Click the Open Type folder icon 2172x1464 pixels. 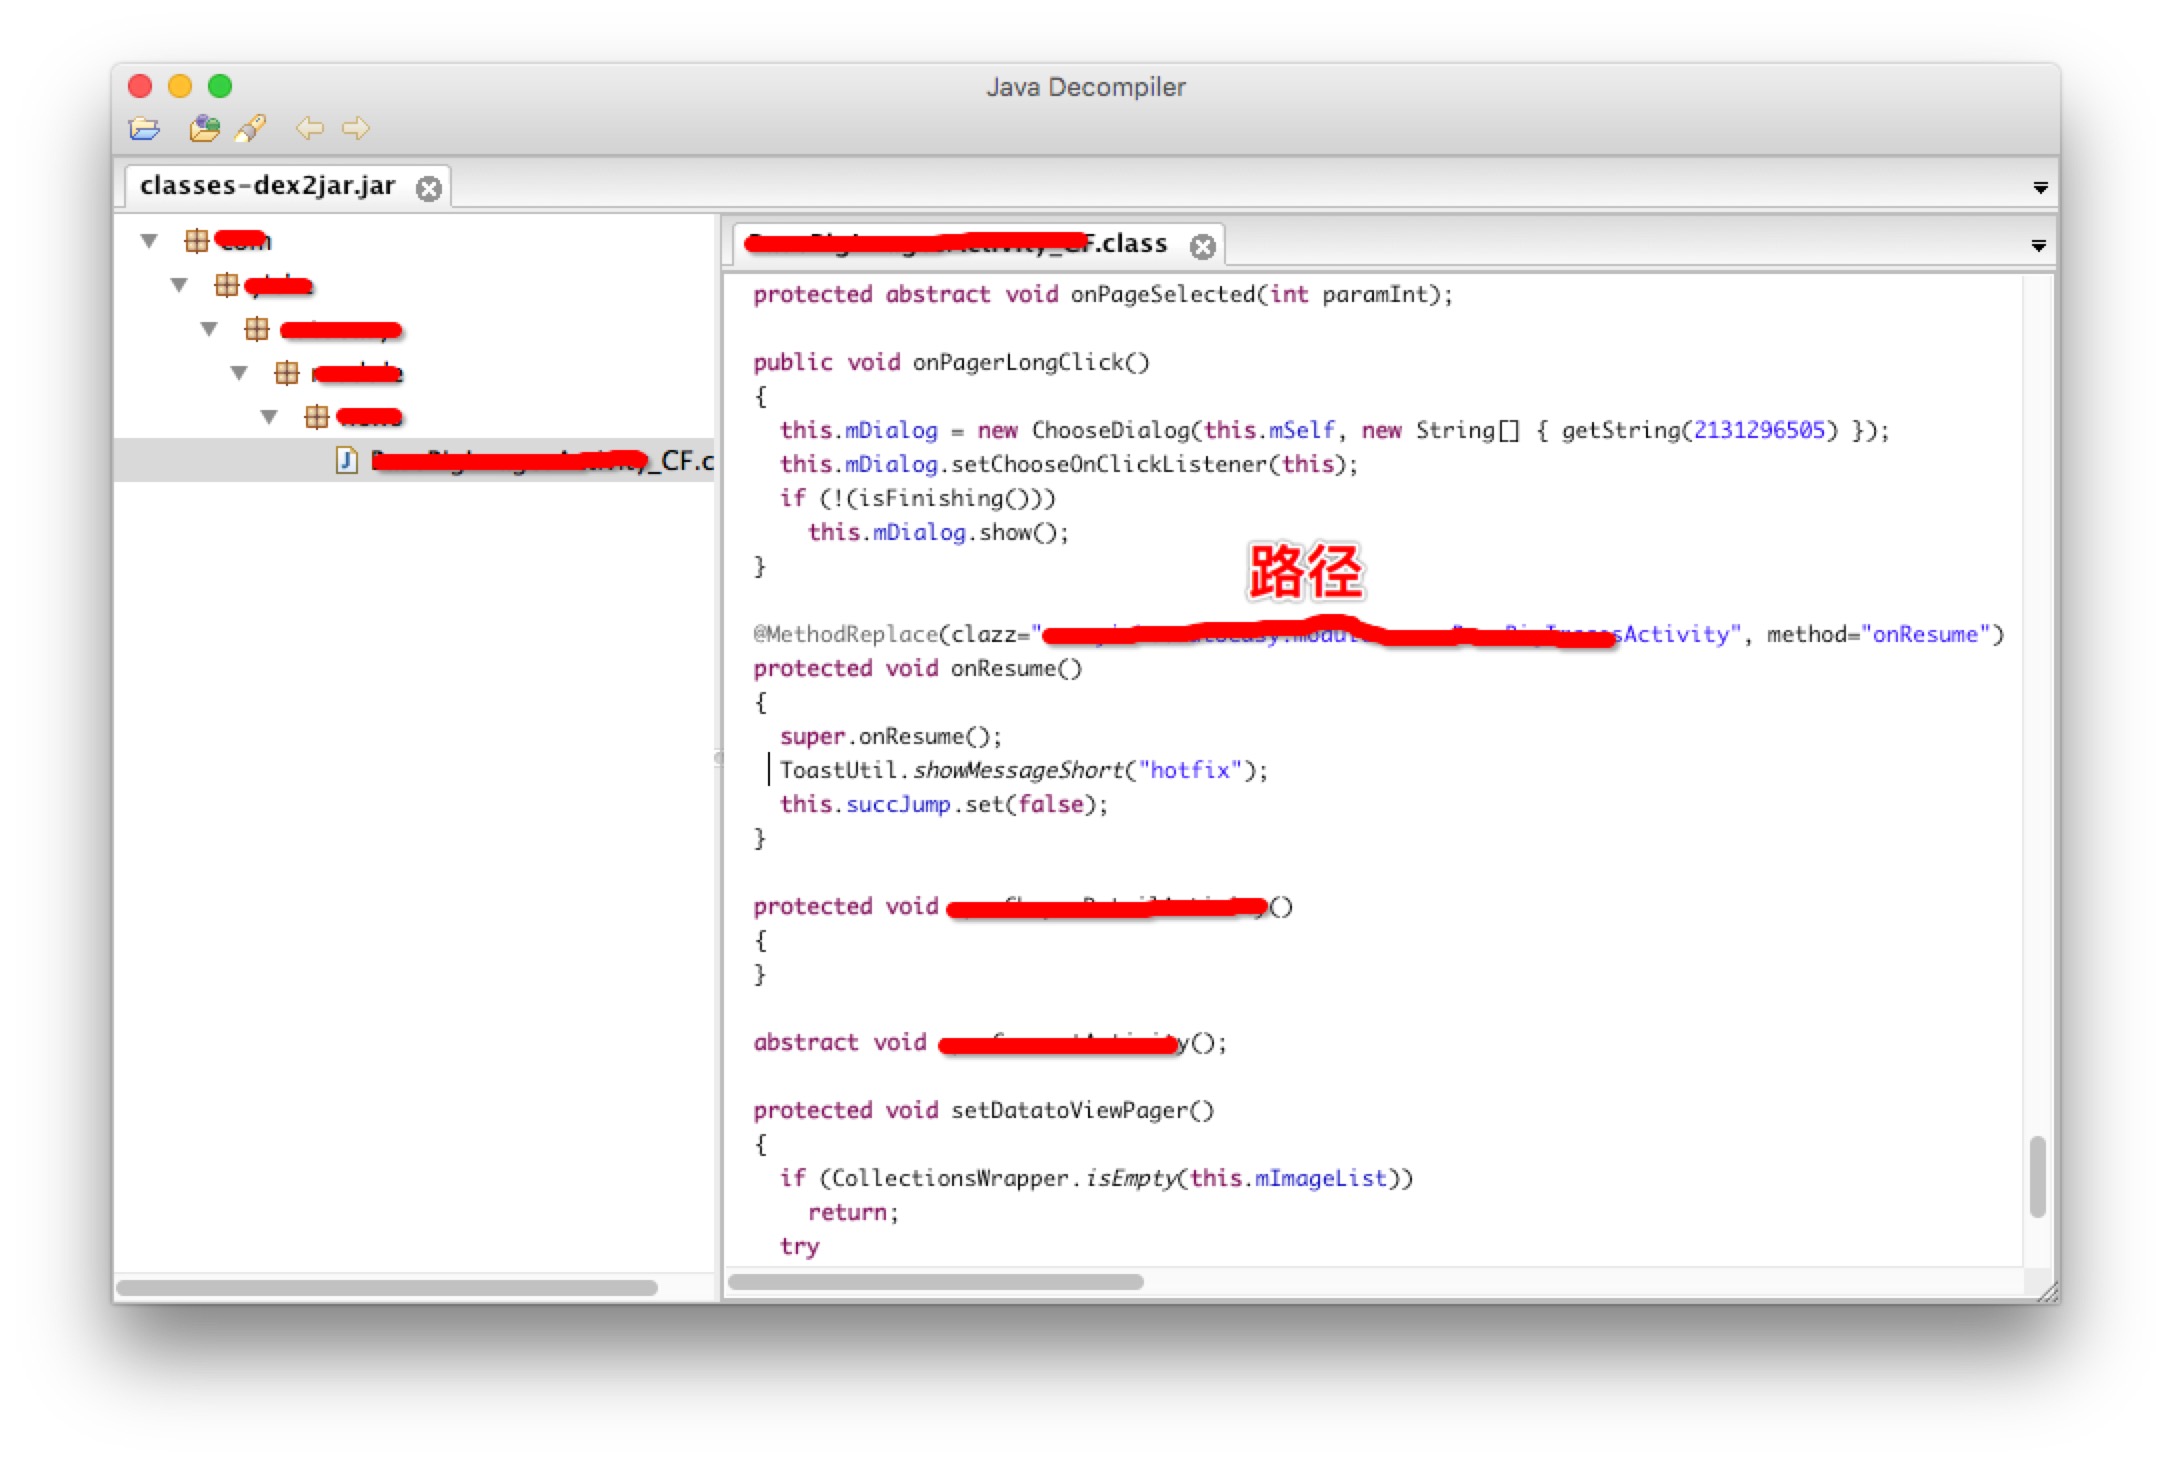coord(204,129)
